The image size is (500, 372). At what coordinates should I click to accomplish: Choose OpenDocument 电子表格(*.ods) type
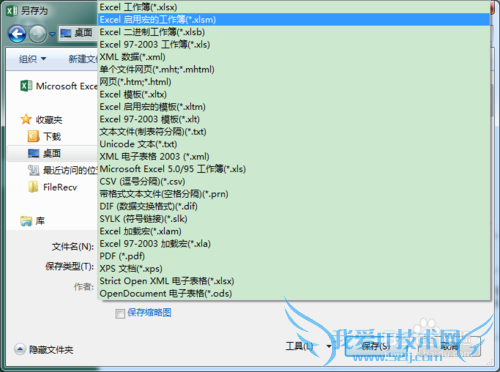[x=294, y=293]
